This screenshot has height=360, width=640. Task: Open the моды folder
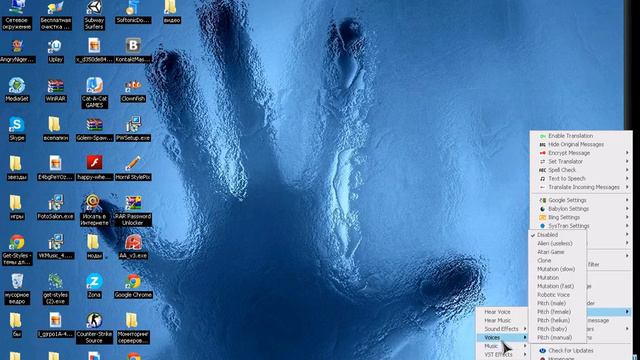pyautogui.click(x=94, y=247)
